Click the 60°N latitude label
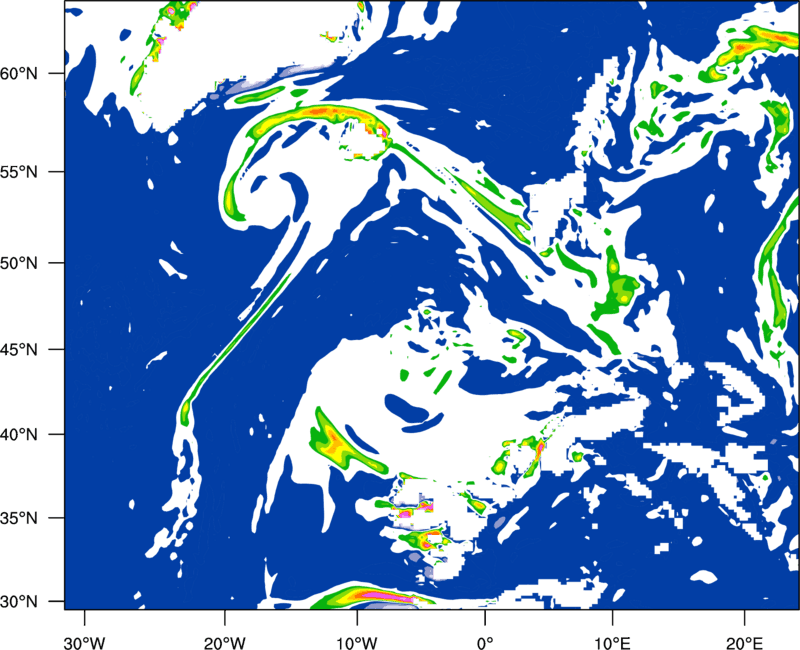Viewport: 800px width, 650px height. click(19, 74)
